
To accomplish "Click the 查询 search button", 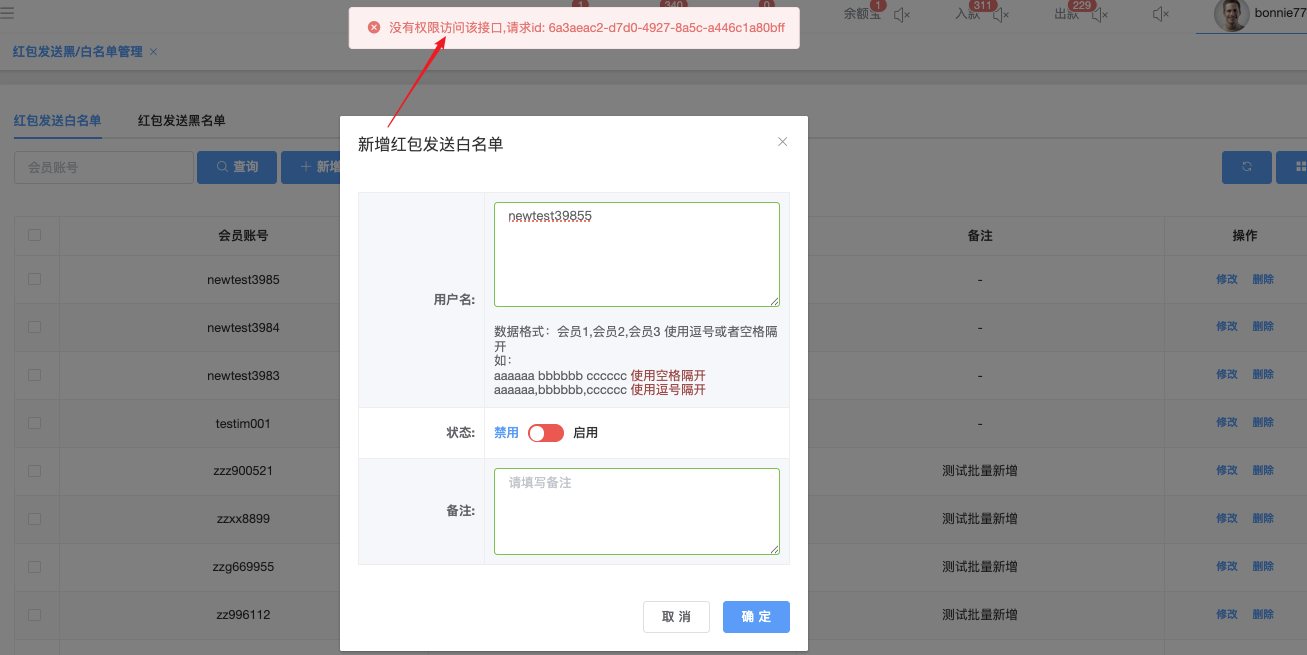I will point(237,167).
